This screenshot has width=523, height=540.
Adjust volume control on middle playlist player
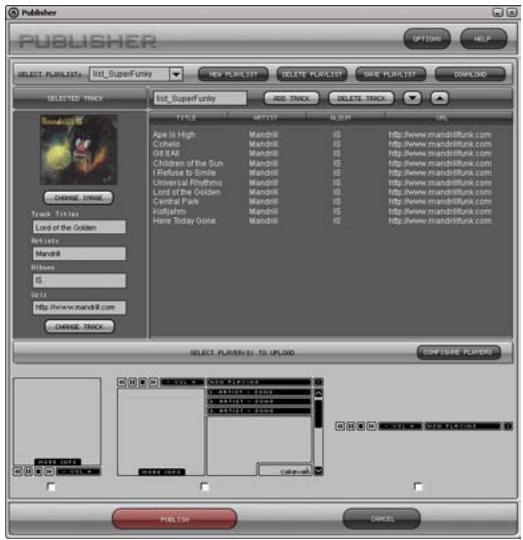(182, 382)
